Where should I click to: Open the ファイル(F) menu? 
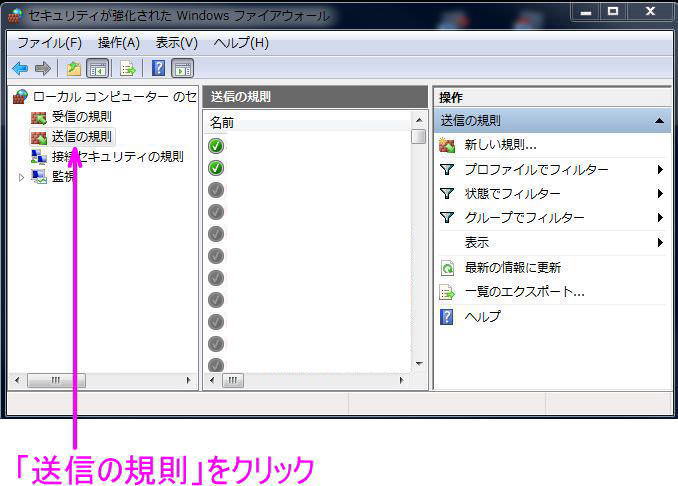(x=49, y=43)
